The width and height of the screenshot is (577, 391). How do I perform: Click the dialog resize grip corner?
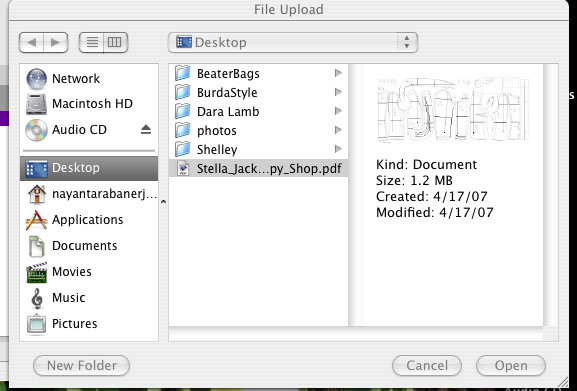(x=562, y=381)
